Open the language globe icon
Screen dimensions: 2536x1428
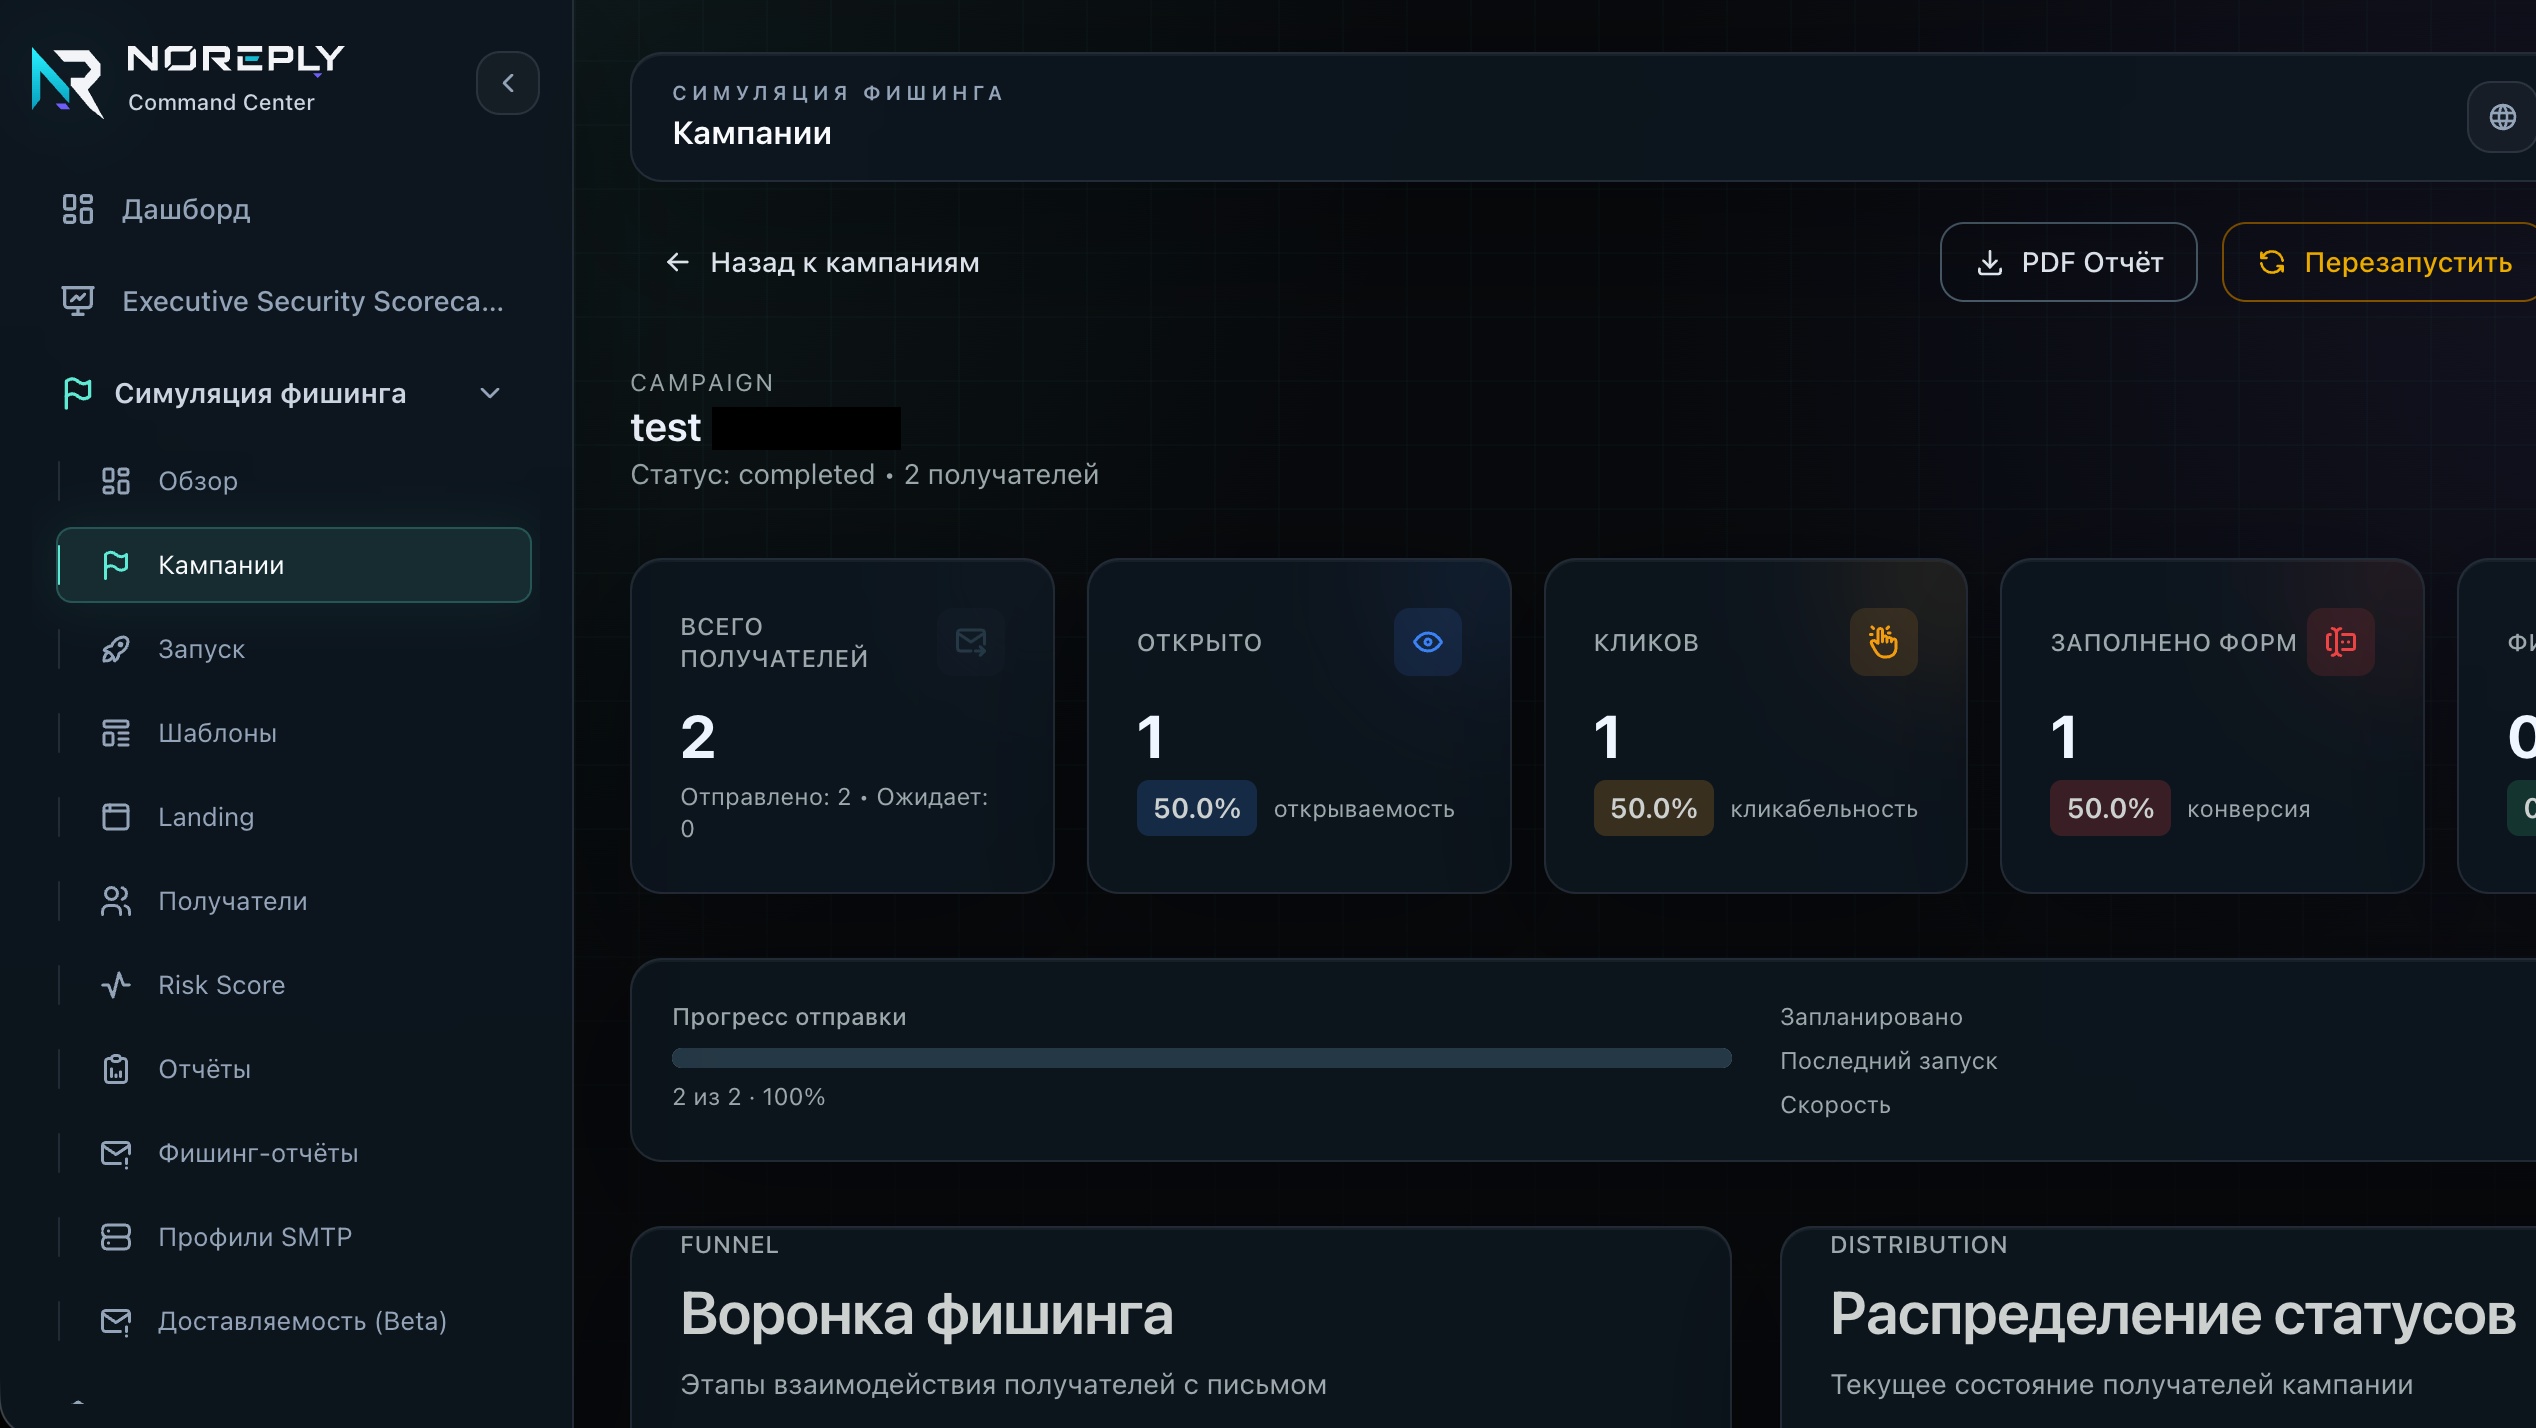[2502, 117]
